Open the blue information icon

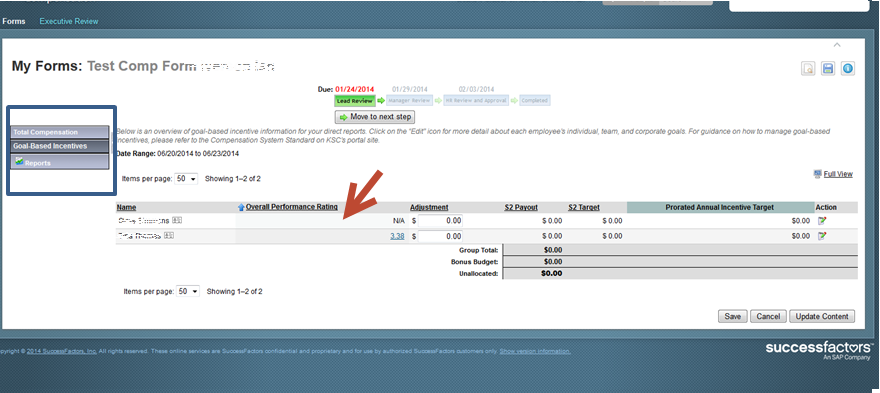pyautogui.click(x=847, y=69)
